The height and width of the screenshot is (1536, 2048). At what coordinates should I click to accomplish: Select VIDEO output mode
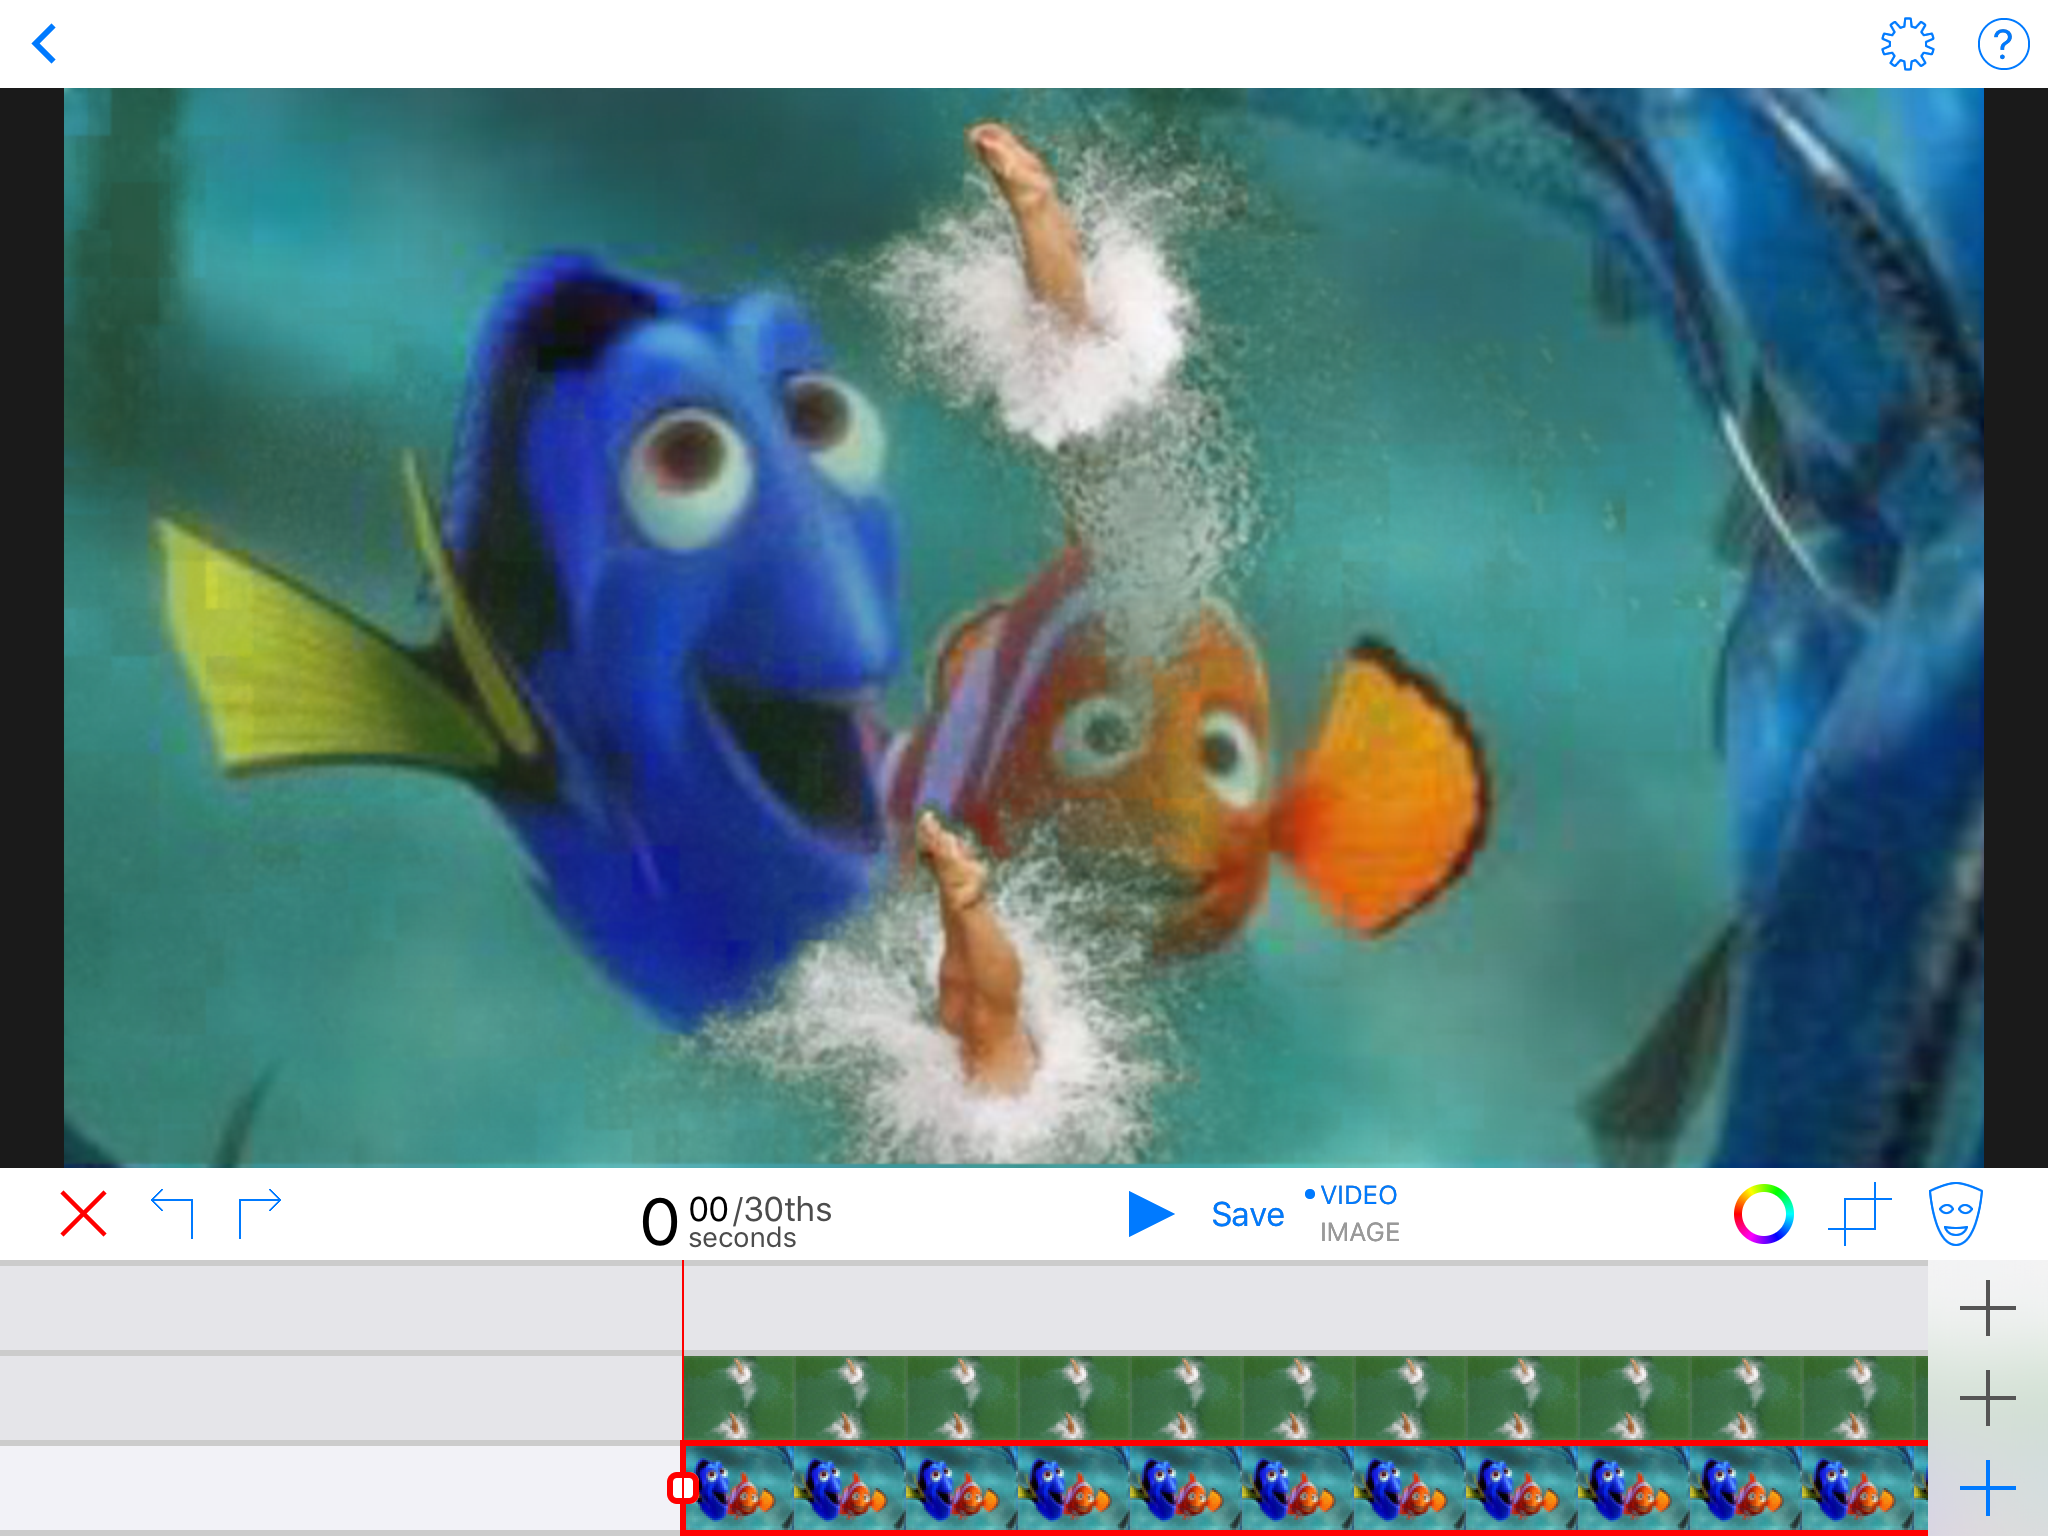[1357, 1195]
